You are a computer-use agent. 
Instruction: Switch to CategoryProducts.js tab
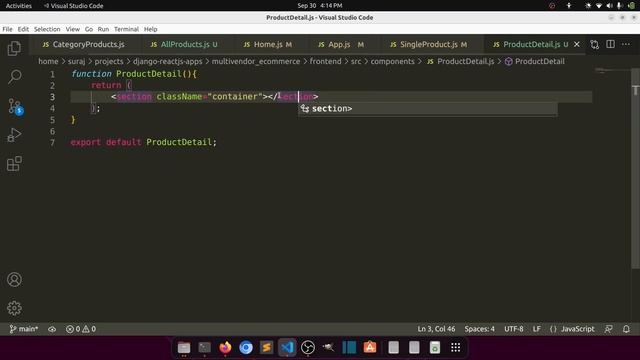tap(84, 44)
